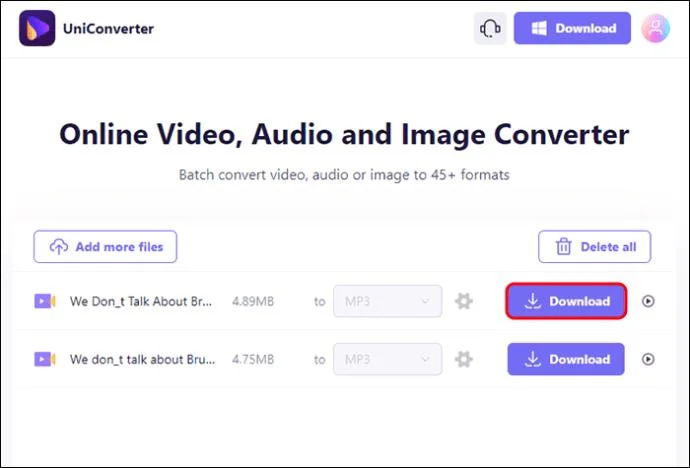This screenshot has height=468, width=690.
Task: Click the 4.75MB file size text
Action: point(253,360)
